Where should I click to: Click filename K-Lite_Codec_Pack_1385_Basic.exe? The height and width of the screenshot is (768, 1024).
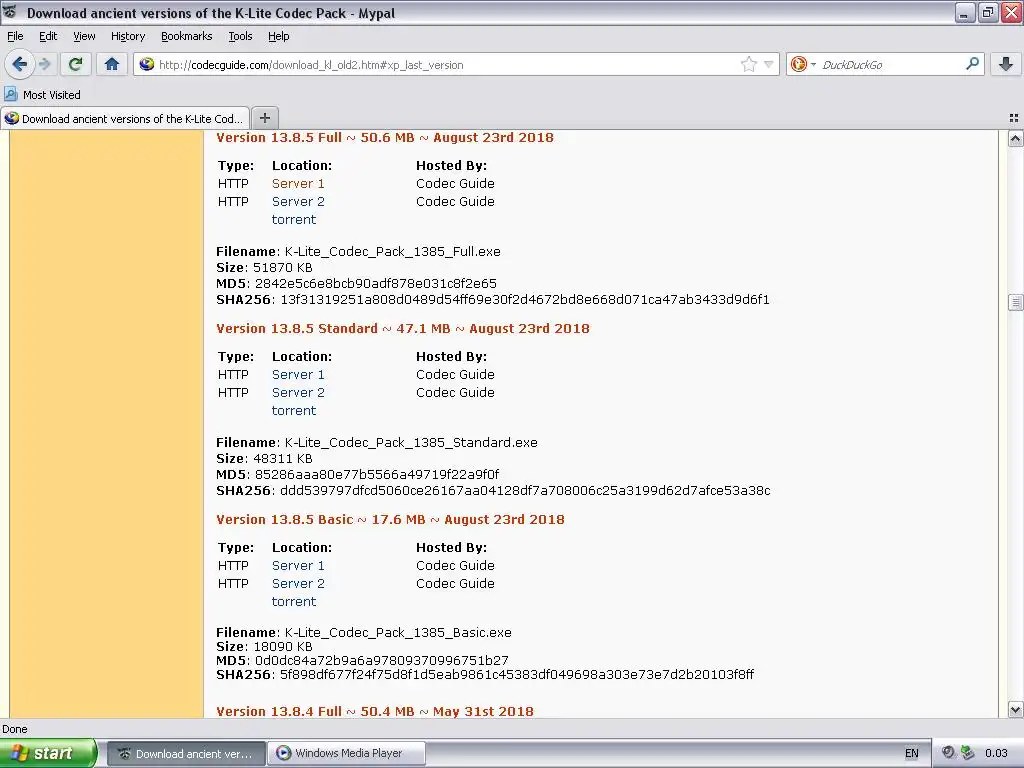click(x=398, y=632)
